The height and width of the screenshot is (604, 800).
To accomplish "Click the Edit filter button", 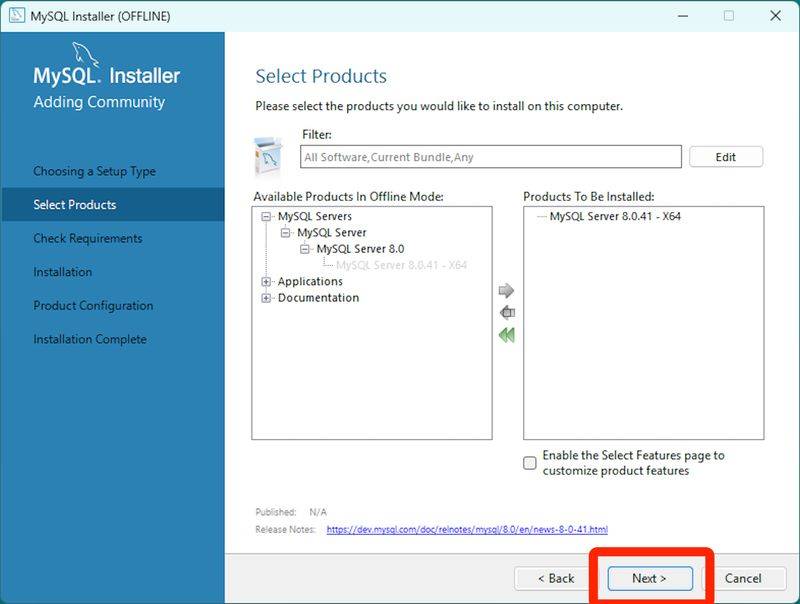I will click(x=726, y=157).
